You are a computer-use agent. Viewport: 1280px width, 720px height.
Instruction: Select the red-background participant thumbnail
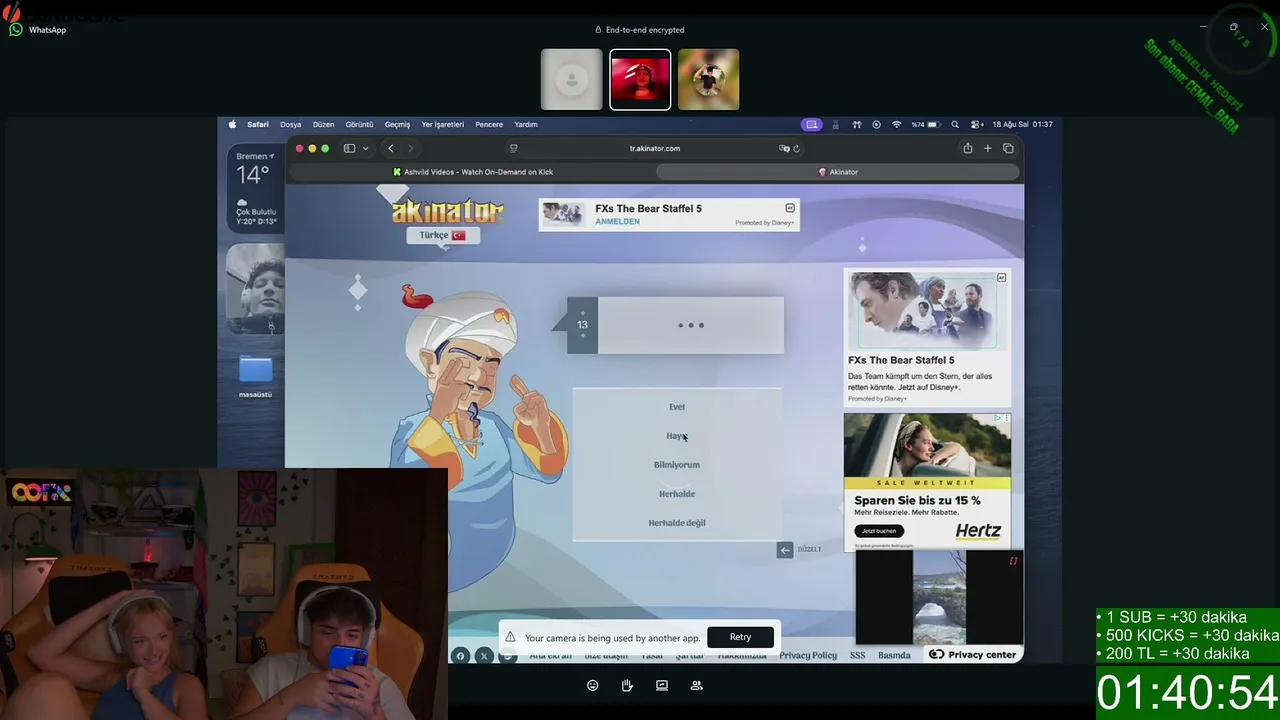click(640, 79)
